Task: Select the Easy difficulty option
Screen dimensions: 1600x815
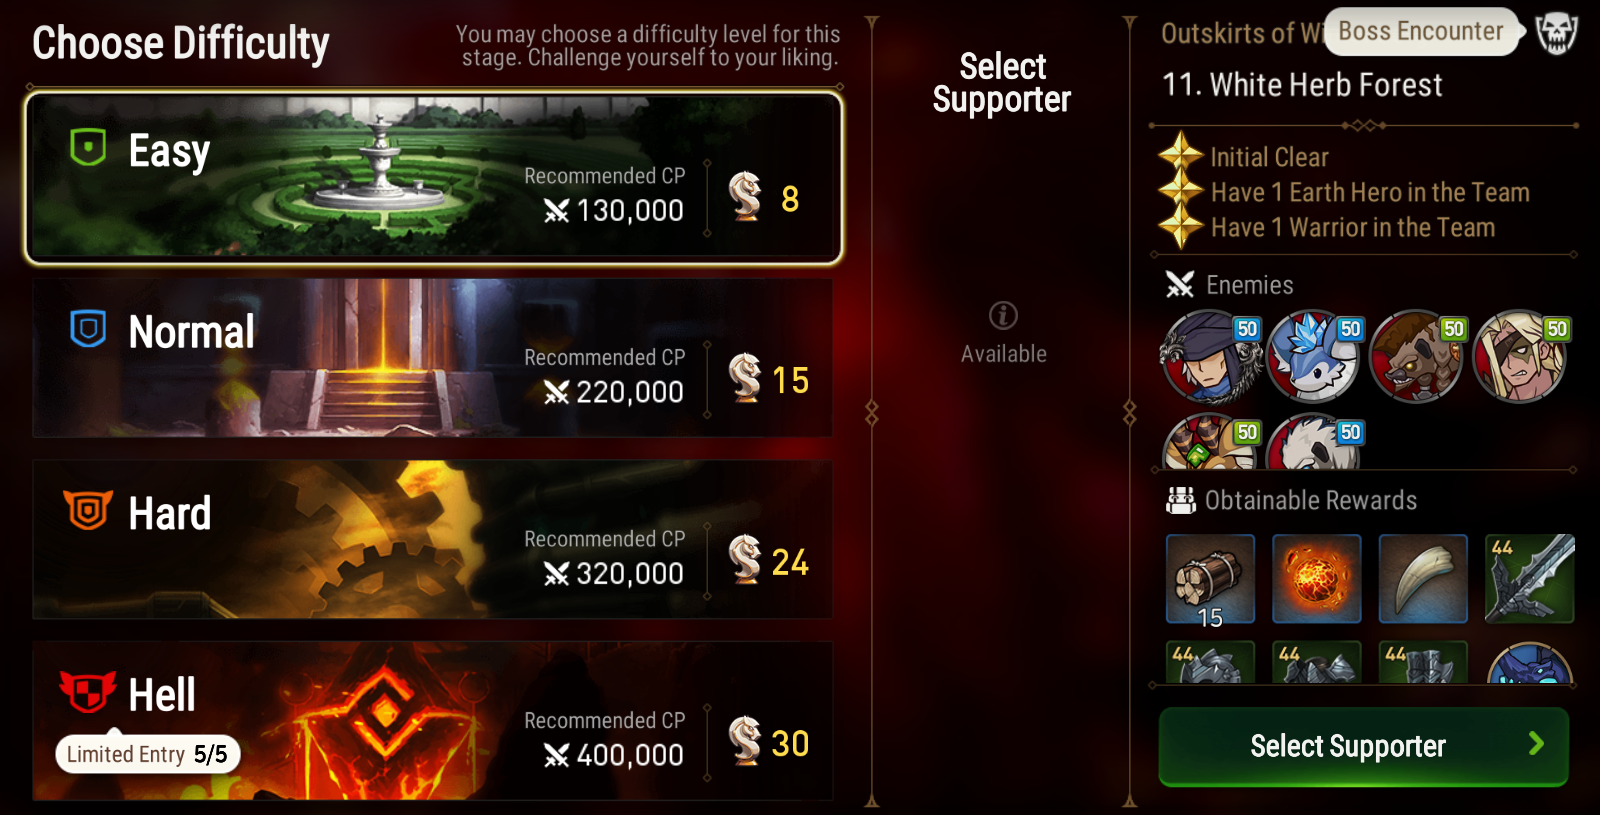Action: click(433, 178)
